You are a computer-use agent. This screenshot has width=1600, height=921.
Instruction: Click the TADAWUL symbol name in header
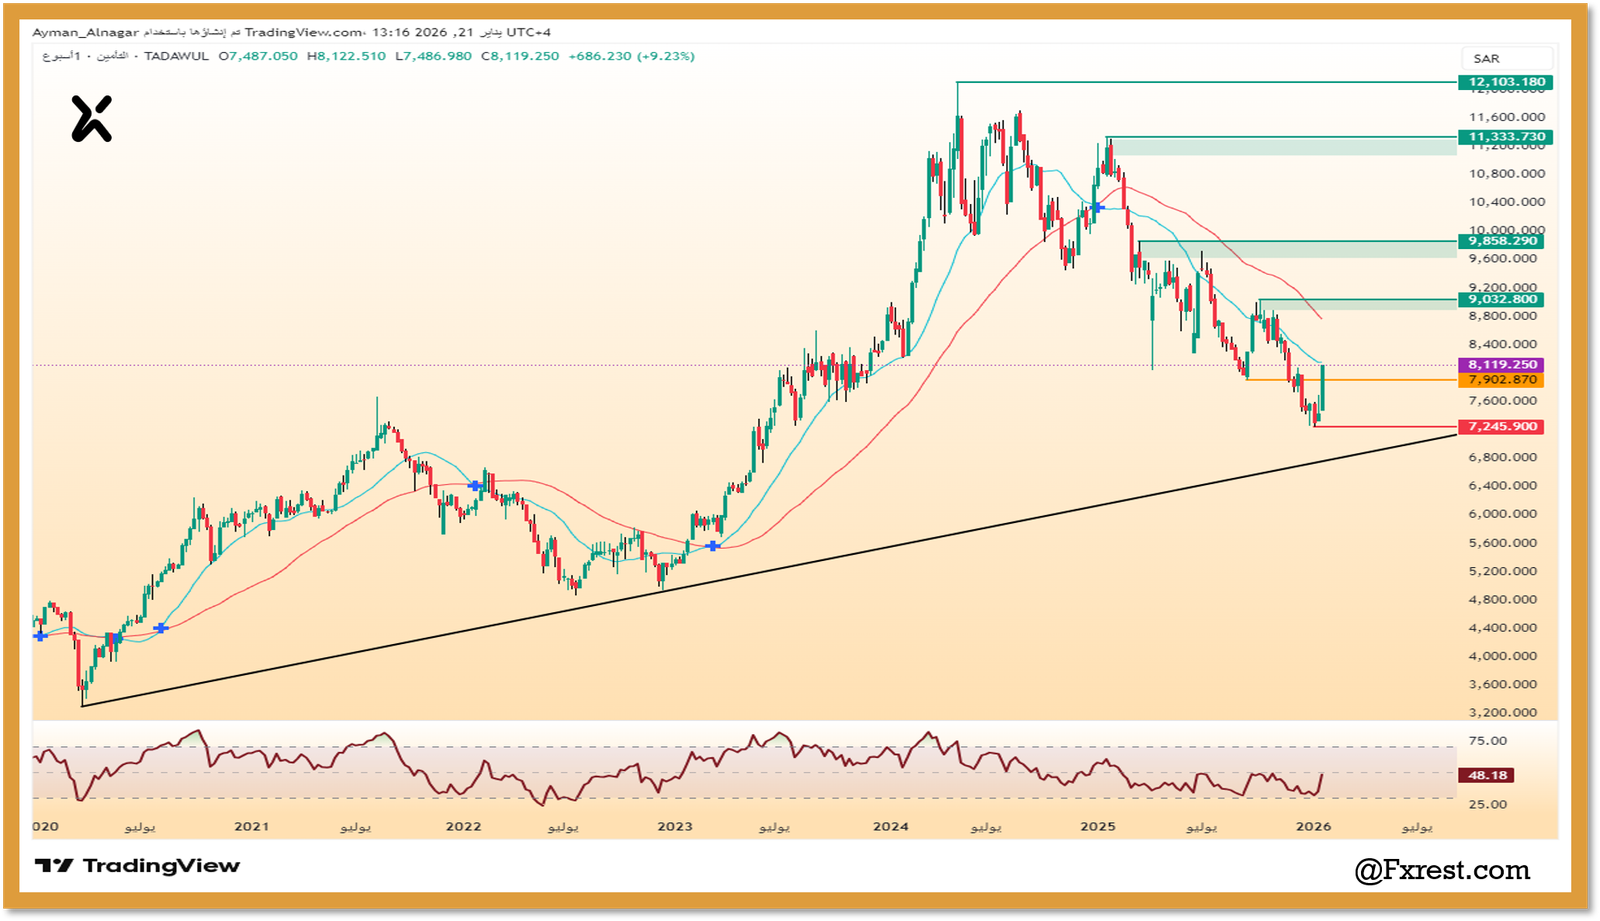pos(176,56)
